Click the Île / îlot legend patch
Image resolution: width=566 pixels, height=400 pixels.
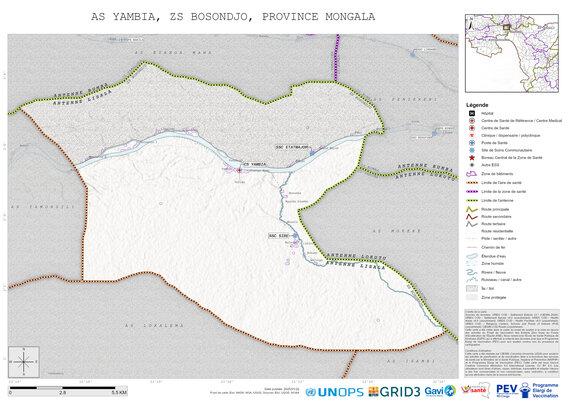click(x=471, y=288)
